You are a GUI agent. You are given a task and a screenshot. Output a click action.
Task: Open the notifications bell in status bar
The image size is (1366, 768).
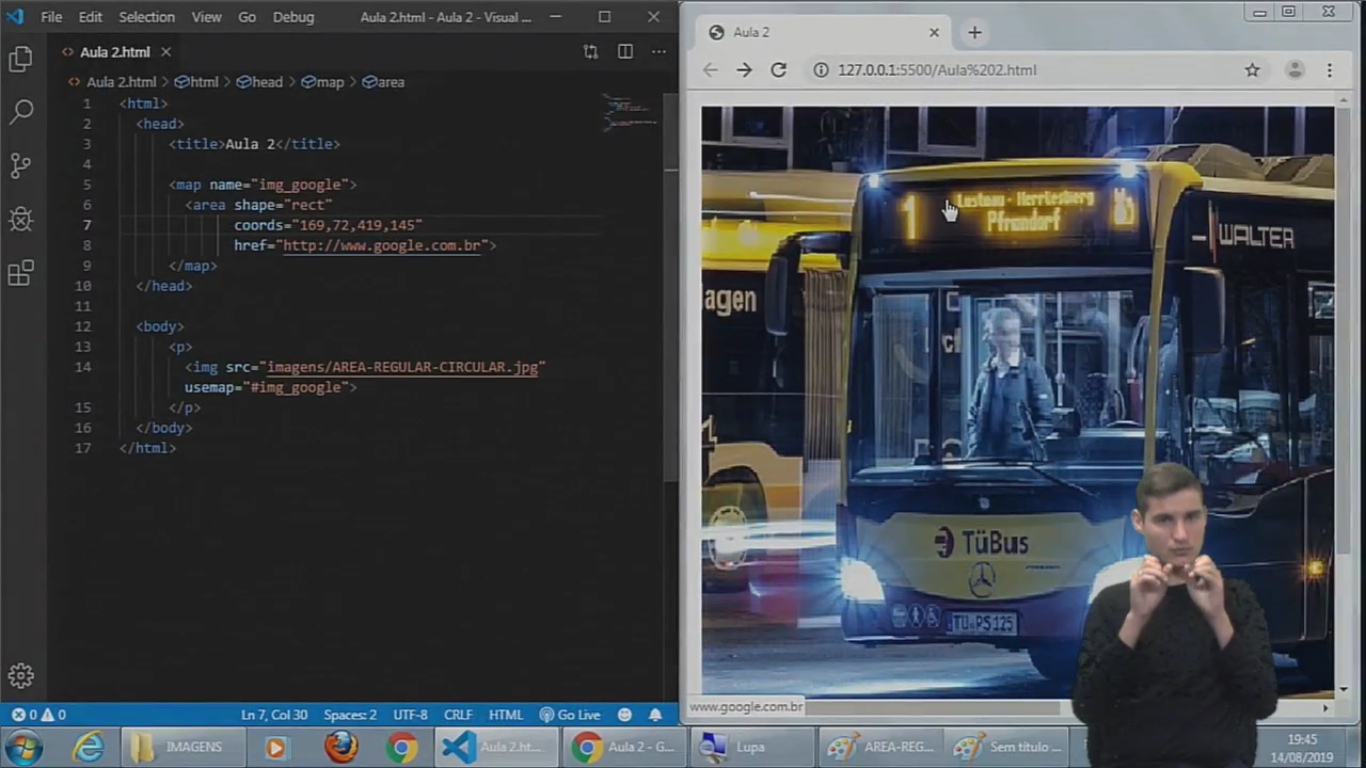[x=655, y=715]
